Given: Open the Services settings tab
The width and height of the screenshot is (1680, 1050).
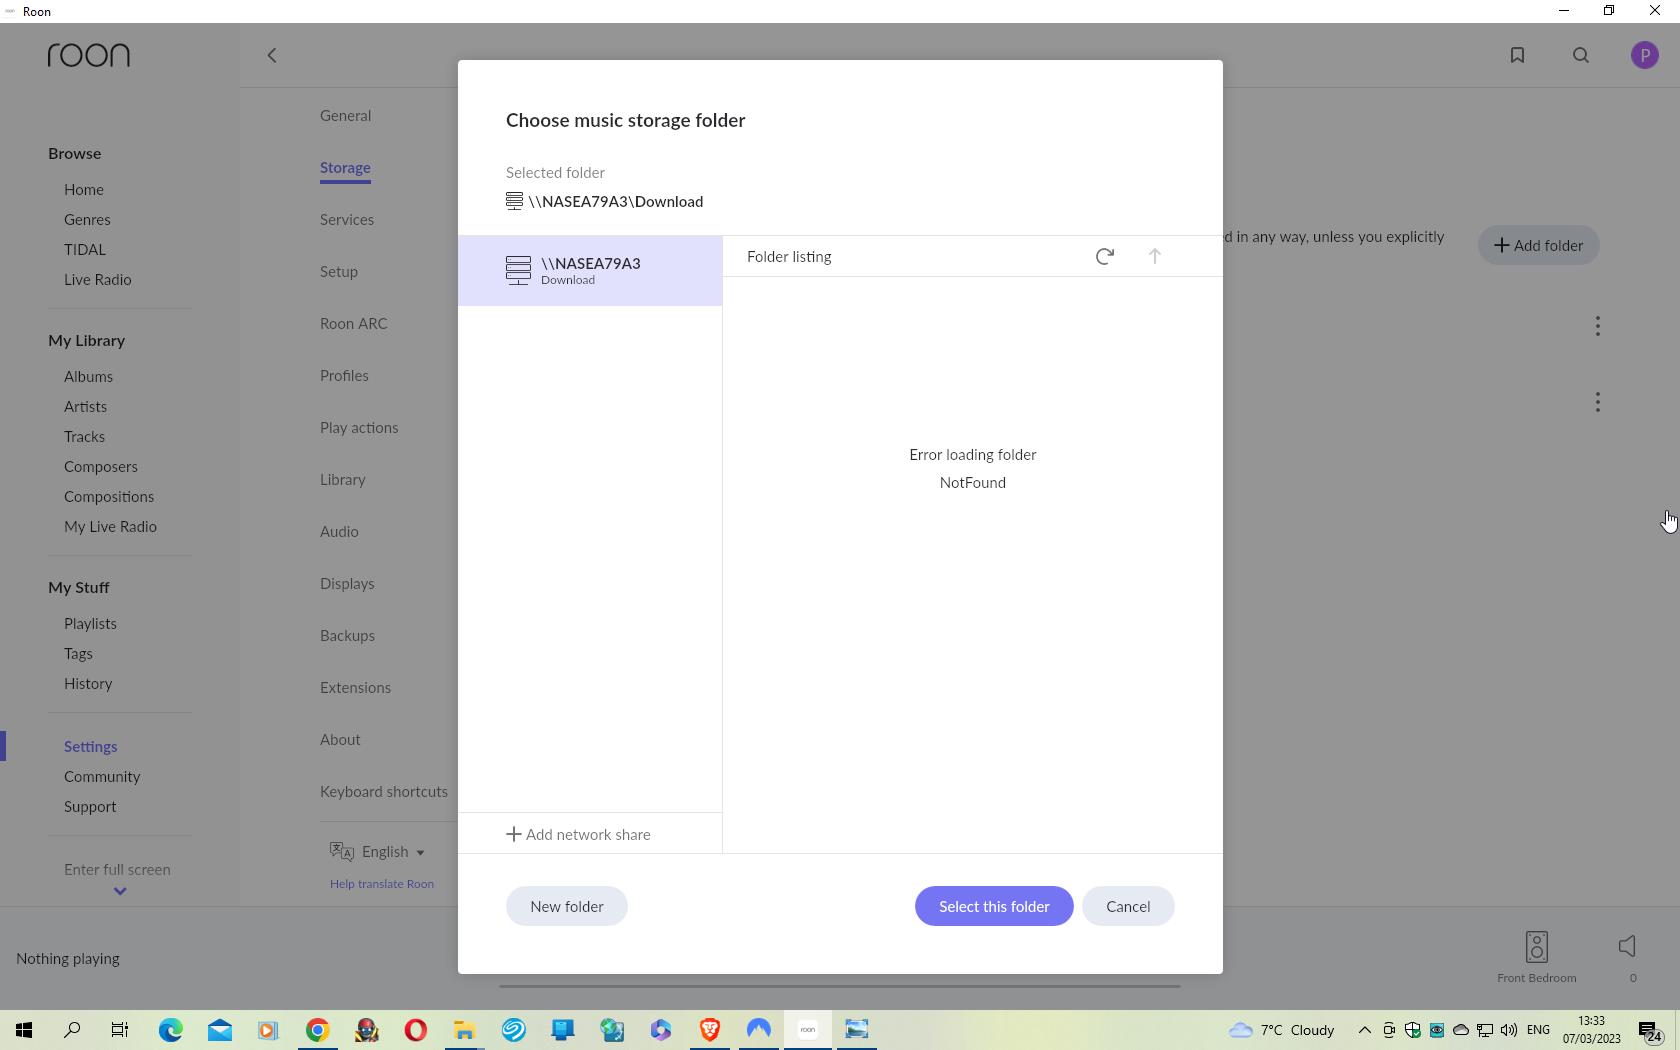Looking at the screenshot, I should (347, 219).
